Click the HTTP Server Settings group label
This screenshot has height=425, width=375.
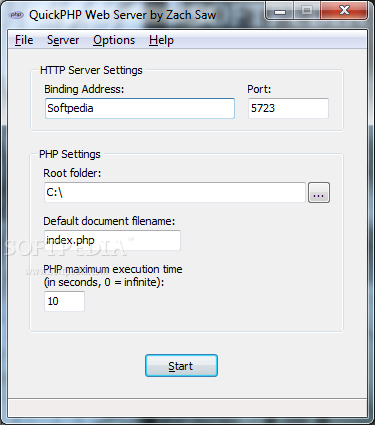(91, 70)
